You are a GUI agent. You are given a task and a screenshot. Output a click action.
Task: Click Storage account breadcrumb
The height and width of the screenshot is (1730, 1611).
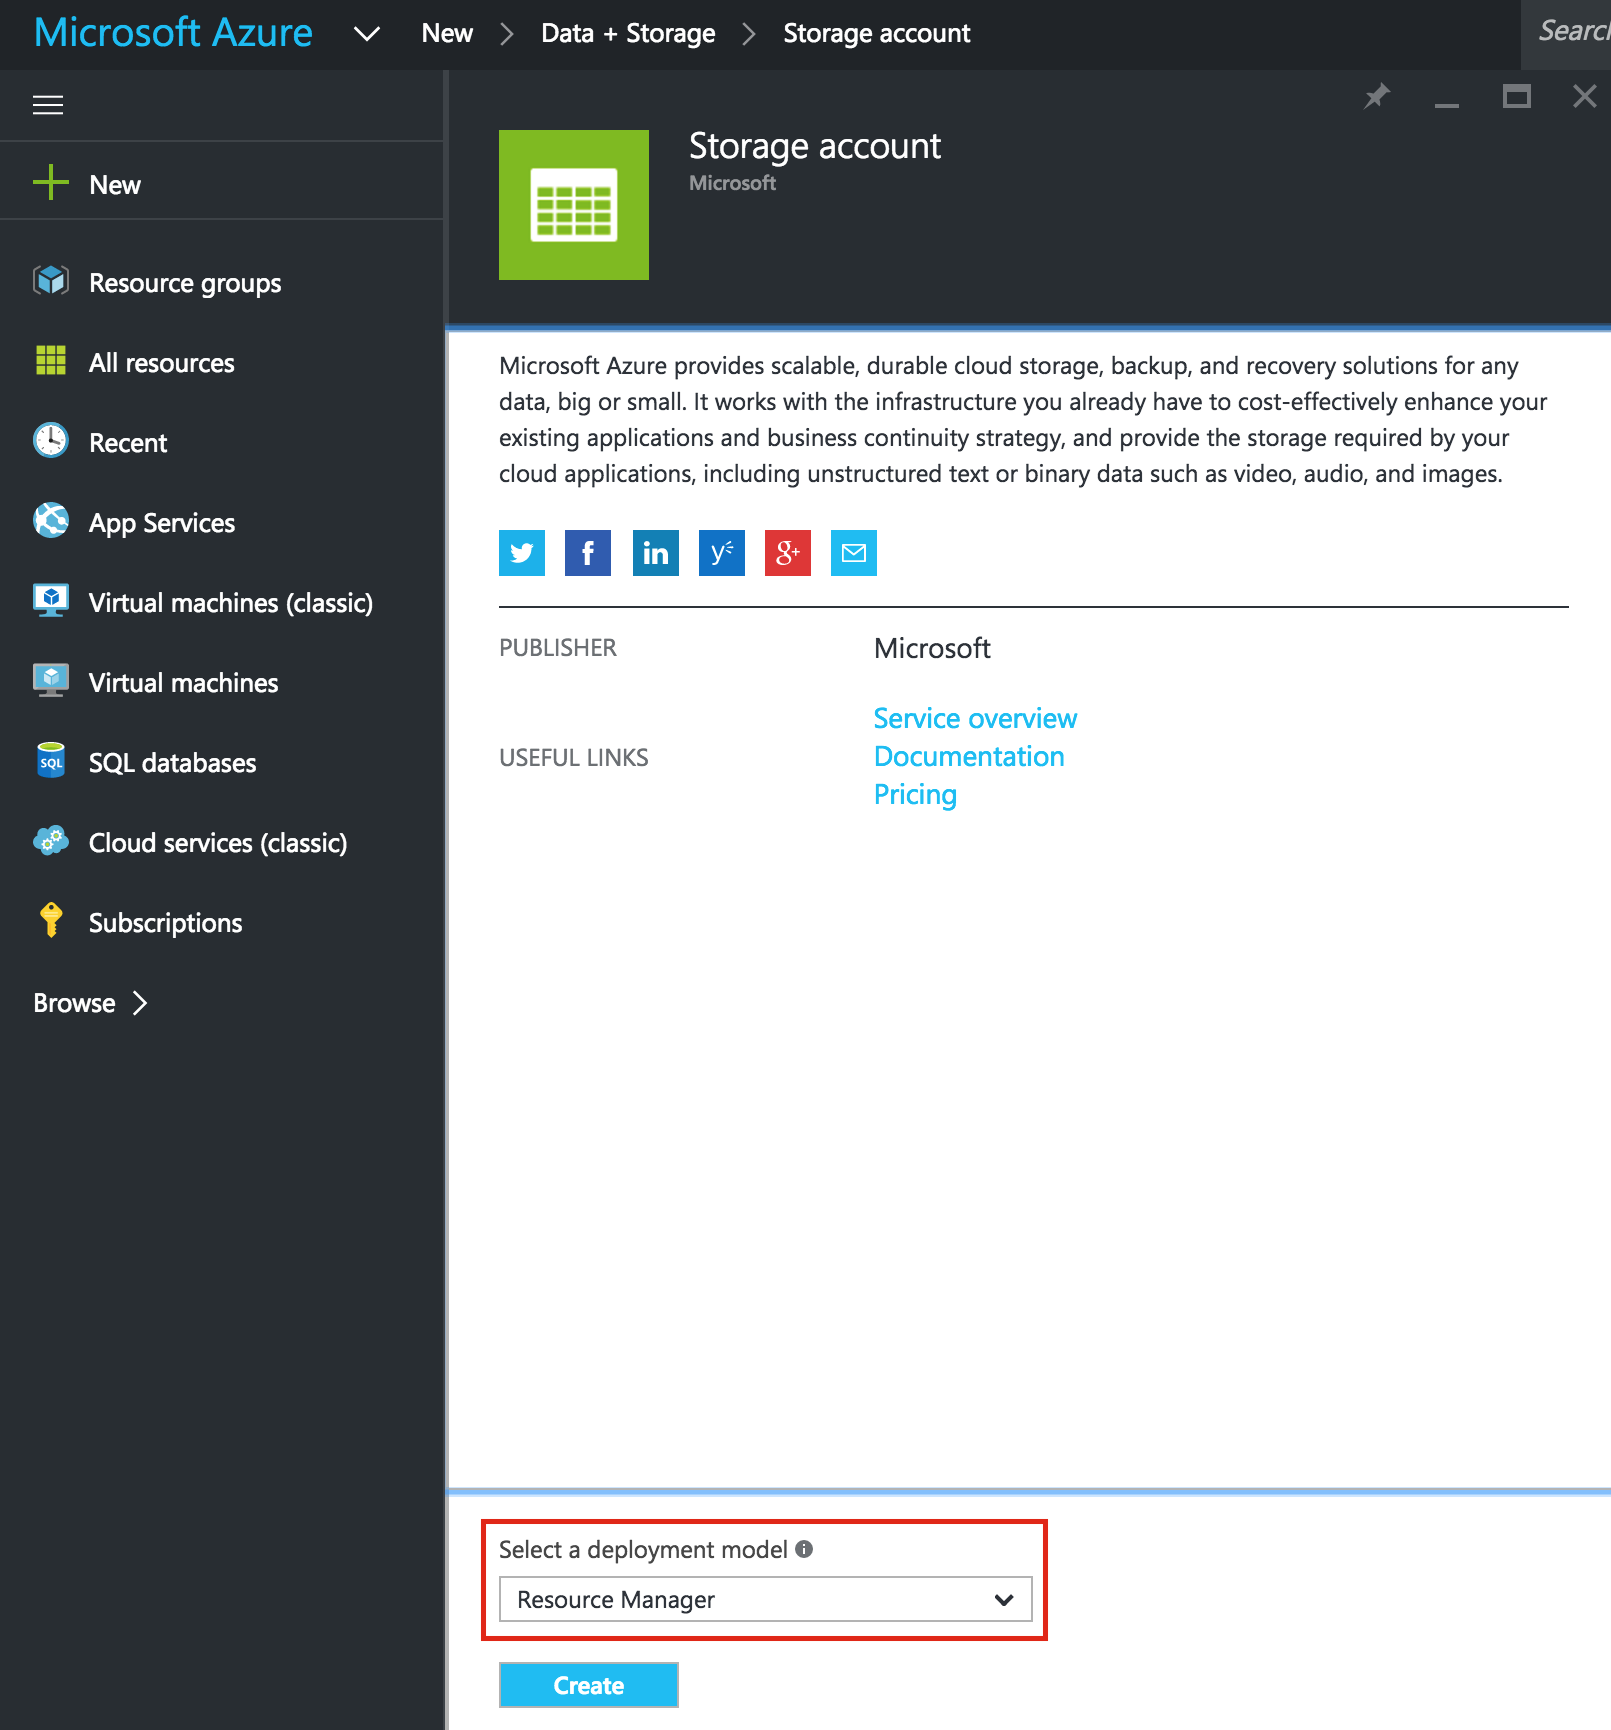877,33
